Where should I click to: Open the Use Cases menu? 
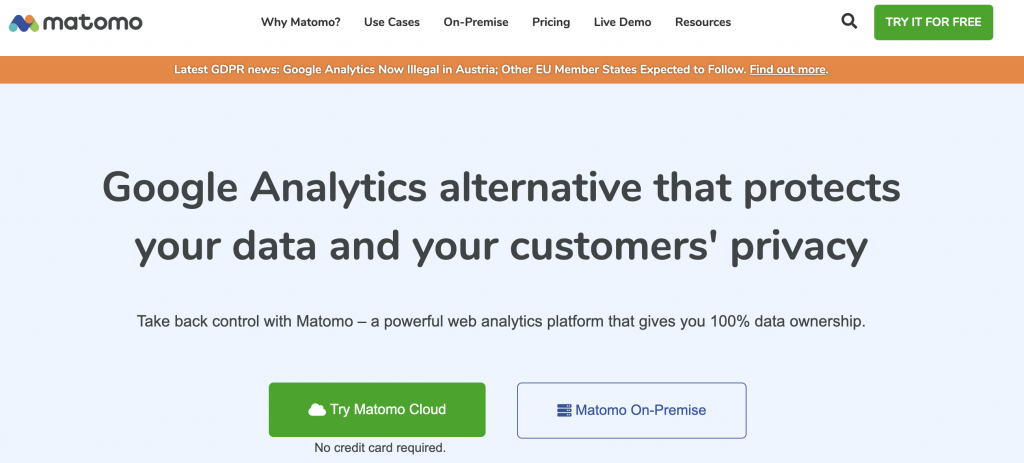click(392, 22)
